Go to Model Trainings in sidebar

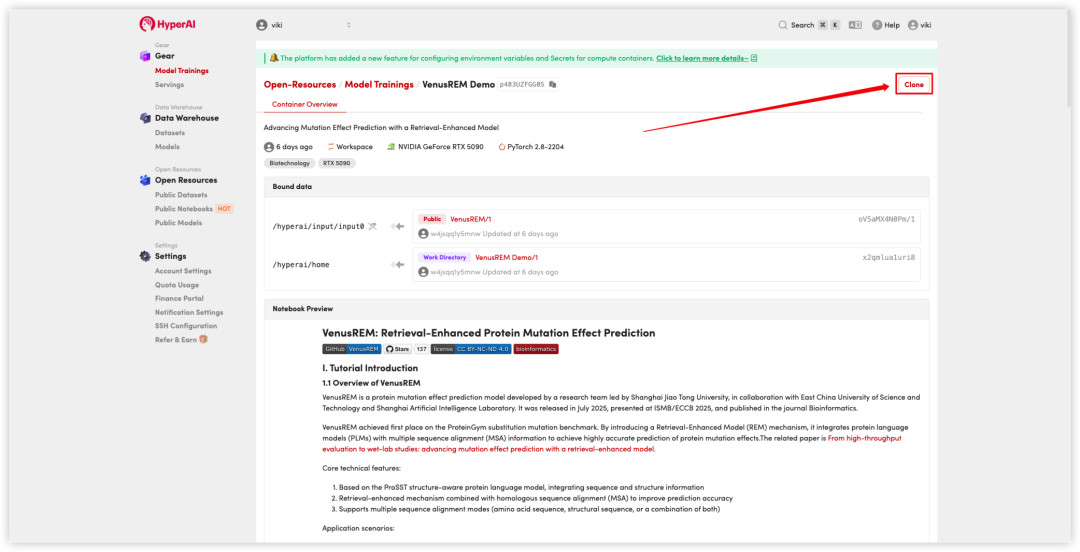[182, 70]
